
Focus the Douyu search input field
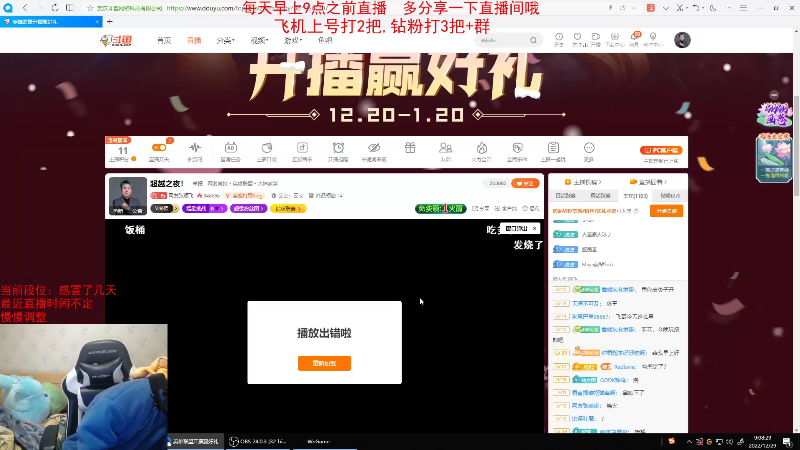tap(503, 40)
